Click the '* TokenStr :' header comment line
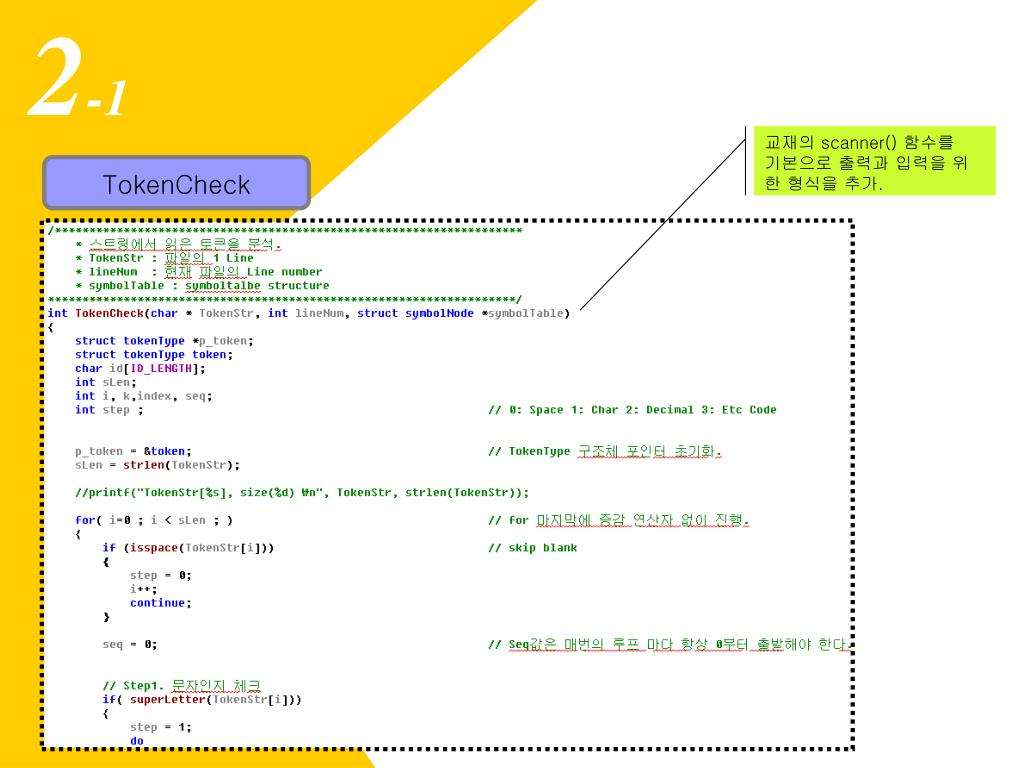Viewport: 1024px width, 768px height. [164, 258]
